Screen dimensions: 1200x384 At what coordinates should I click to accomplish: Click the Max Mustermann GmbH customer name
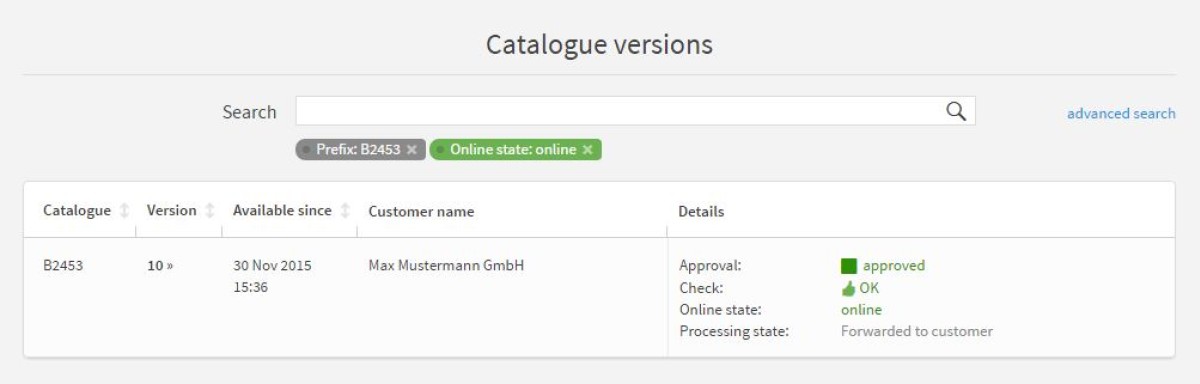[x=446, y=266]
